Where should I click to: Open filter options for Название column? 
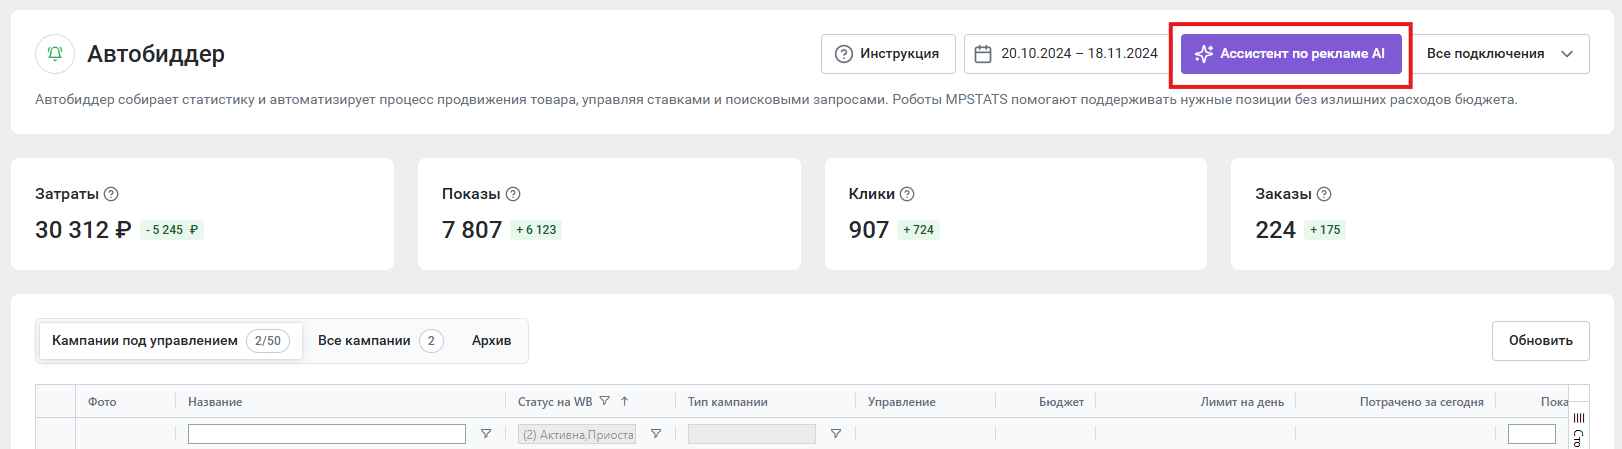tap(486, 434)
